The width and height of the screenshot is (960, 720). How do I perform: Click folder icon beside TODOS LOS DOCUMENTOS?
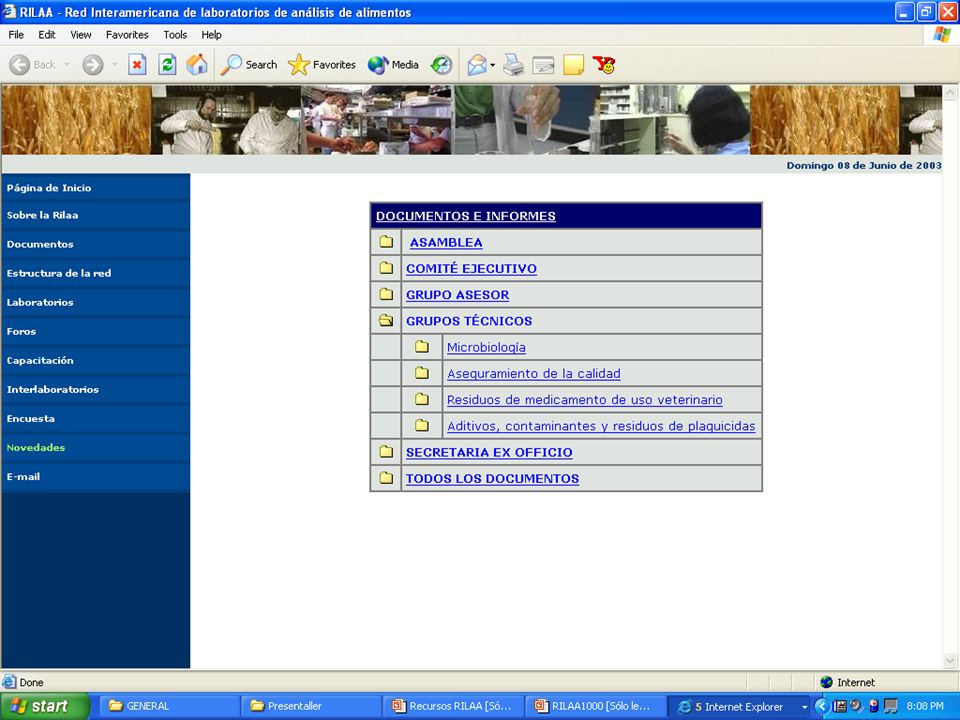coord(386,478)
